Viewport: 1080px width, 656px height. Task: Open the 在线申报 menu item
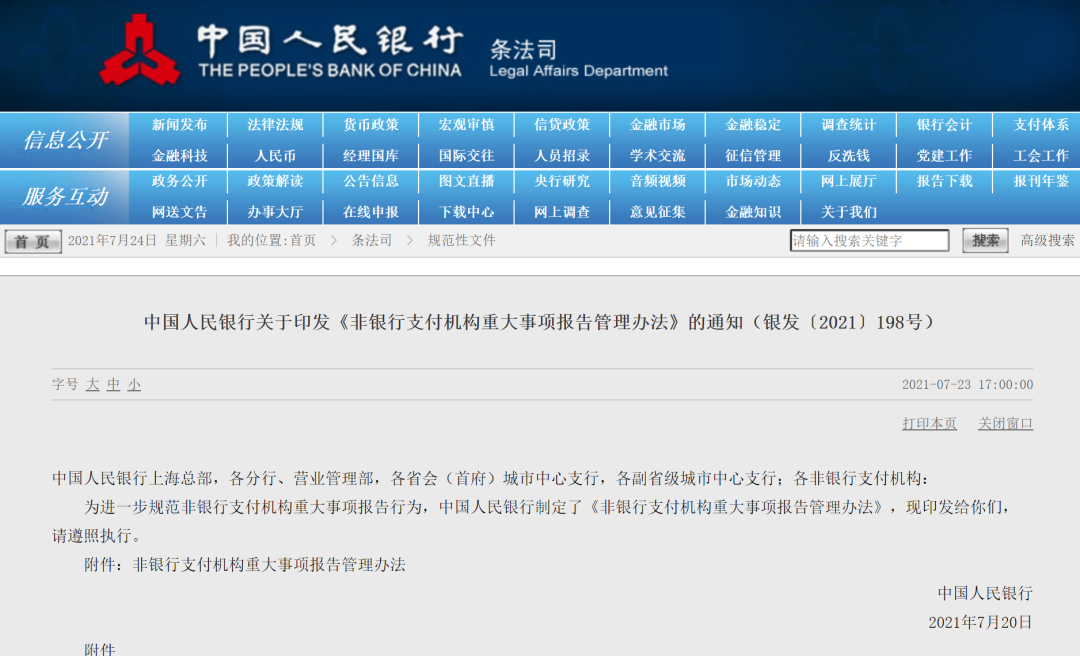371,212
